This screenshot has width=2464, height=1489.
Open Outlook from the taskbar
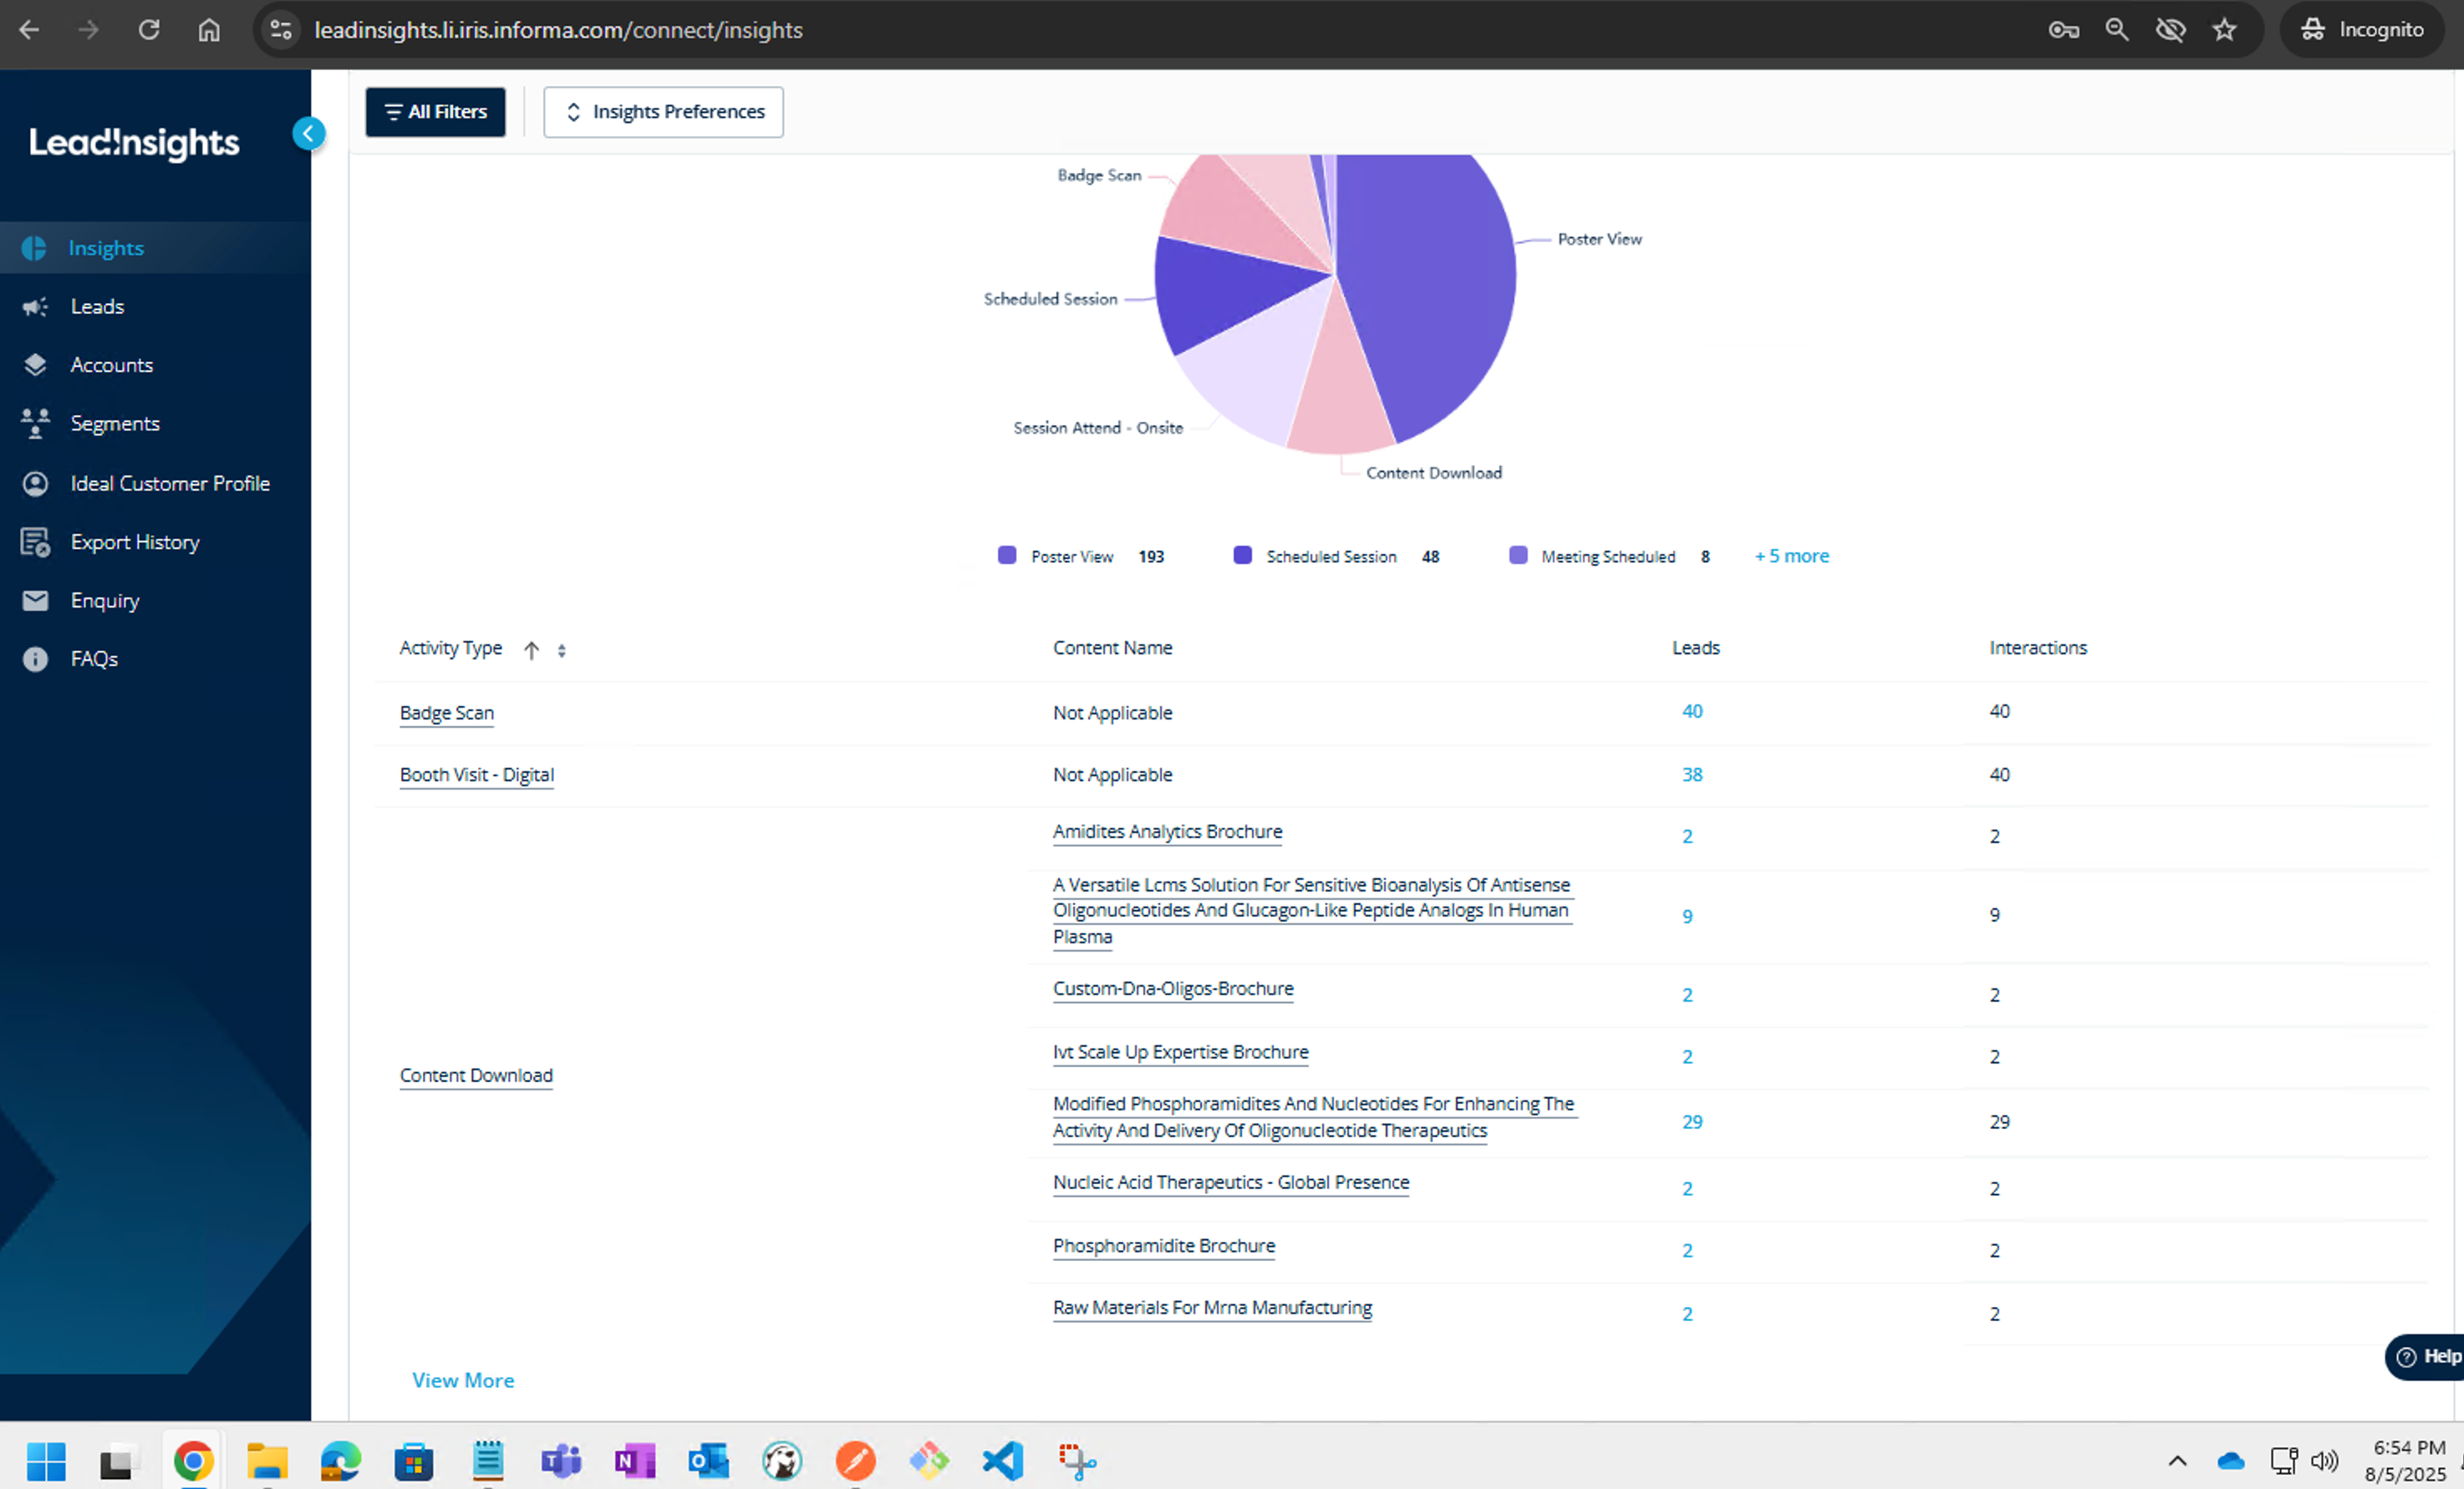(708, 1461)
